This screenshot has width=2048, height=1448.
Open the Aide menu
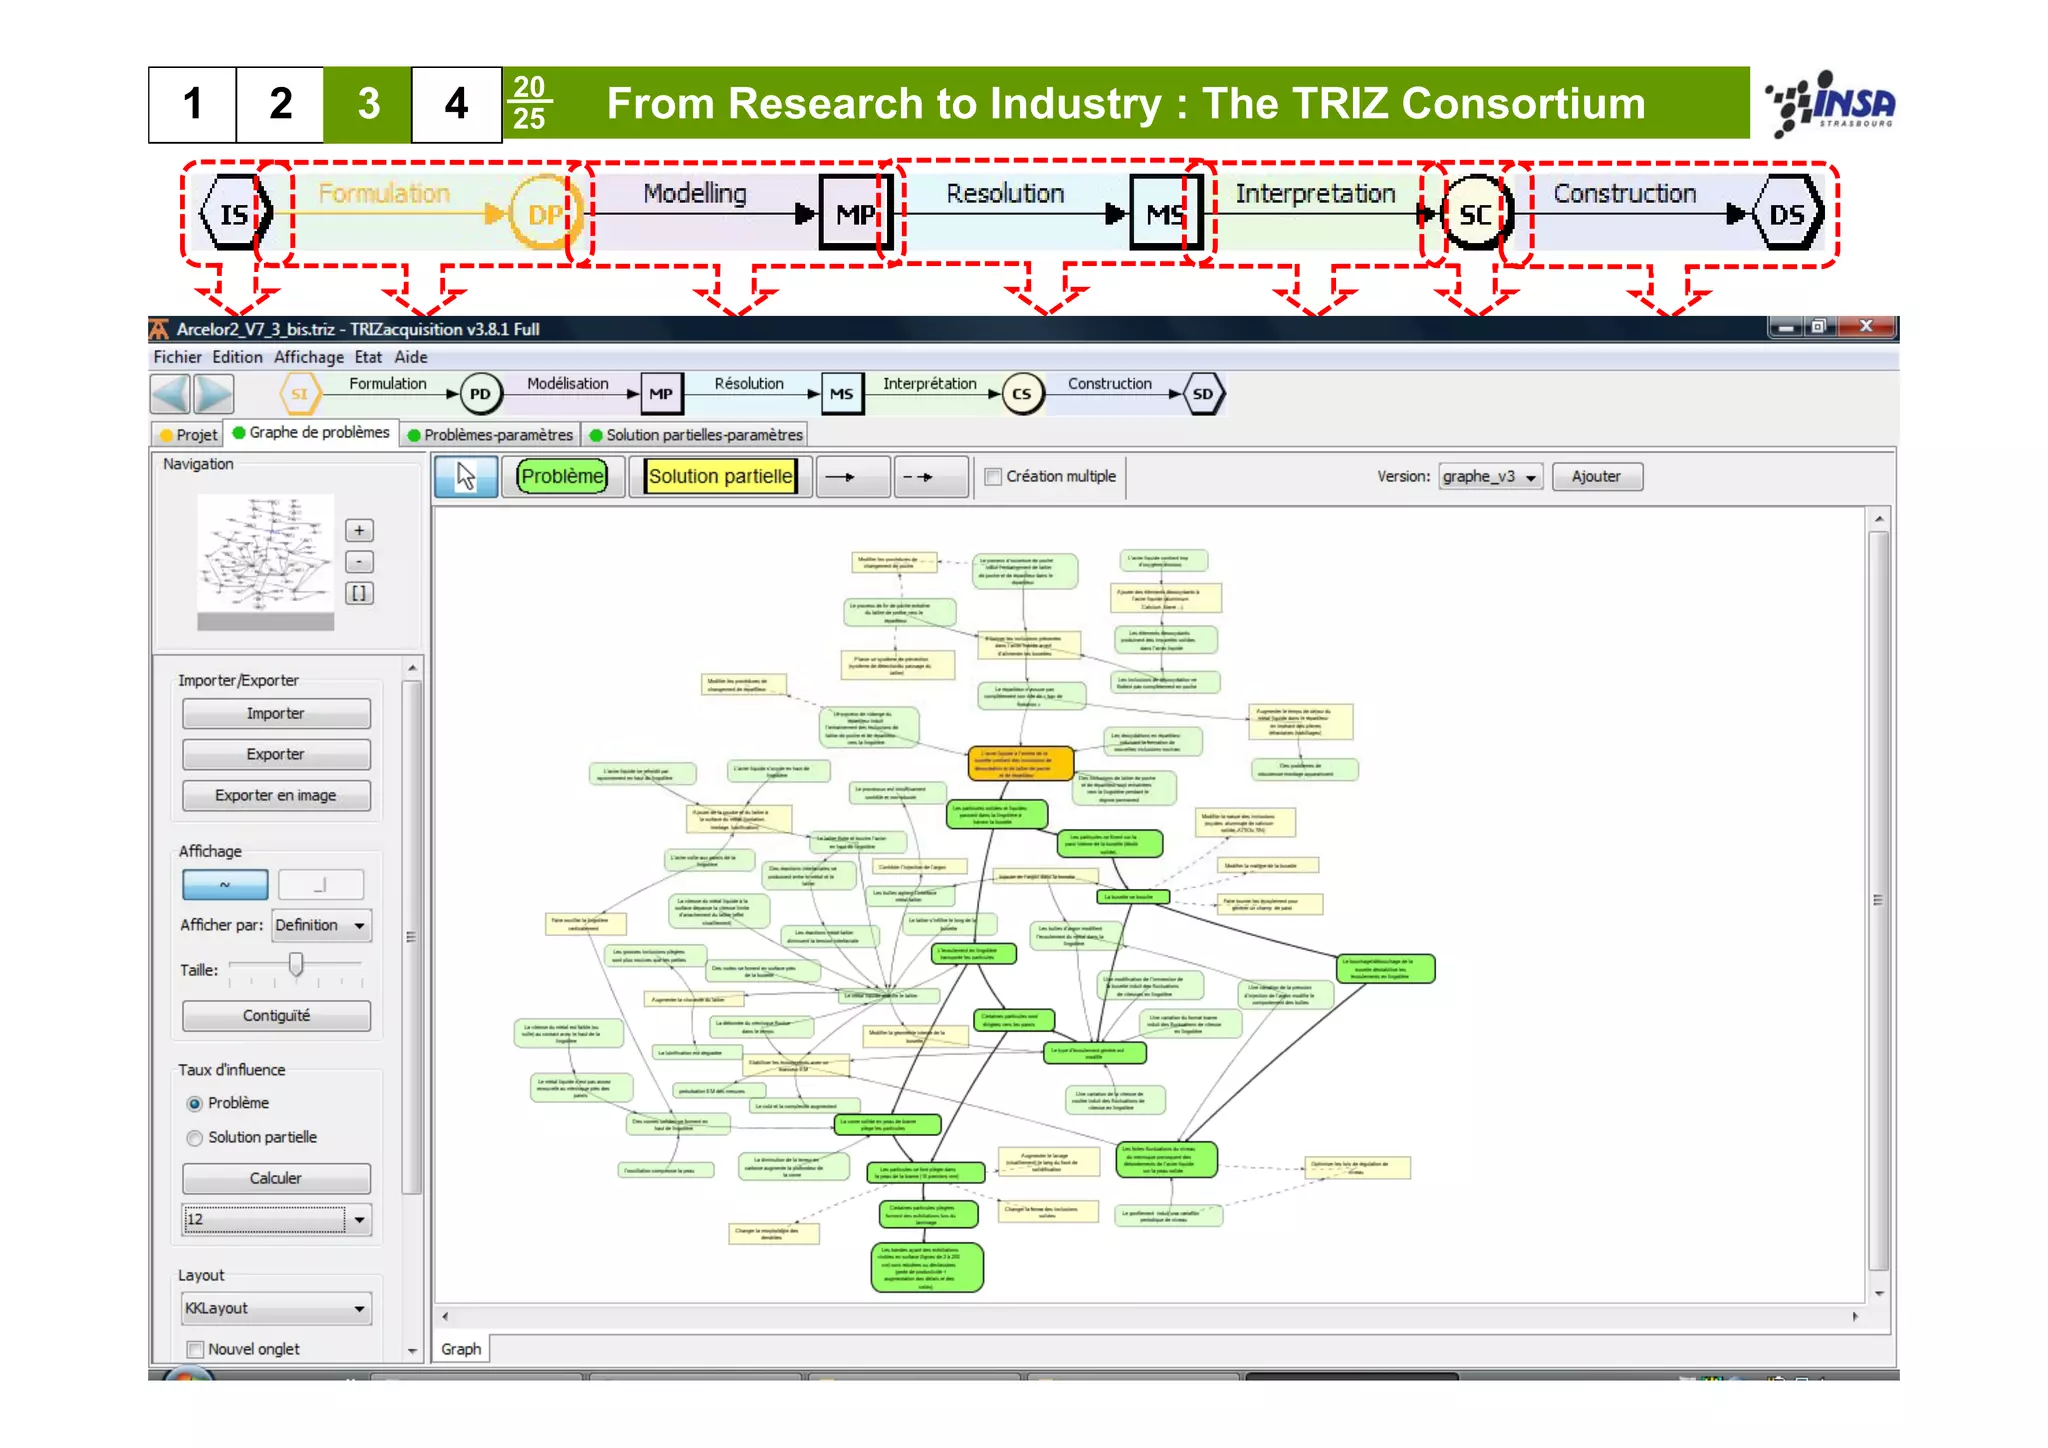pos(411,357)
